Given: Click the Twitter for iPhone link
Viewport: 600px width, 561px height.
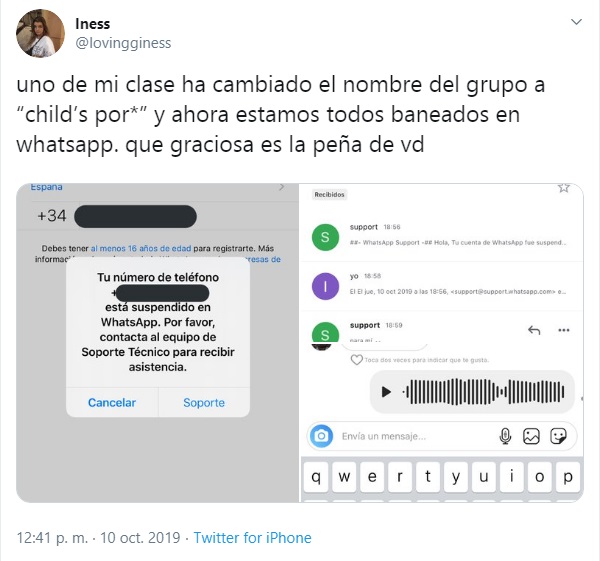Looking at the screenshot, I should (252, 538).
